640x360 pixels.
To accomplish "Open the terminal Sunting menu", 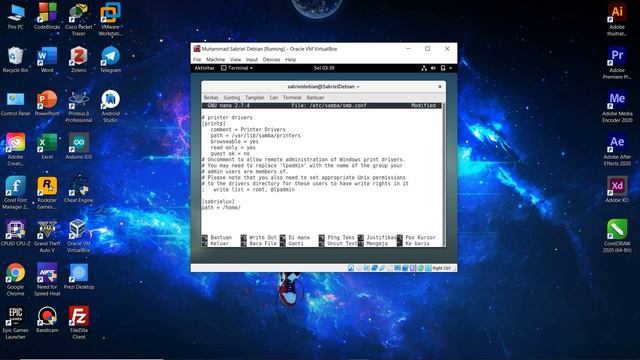I will point(231,98).
